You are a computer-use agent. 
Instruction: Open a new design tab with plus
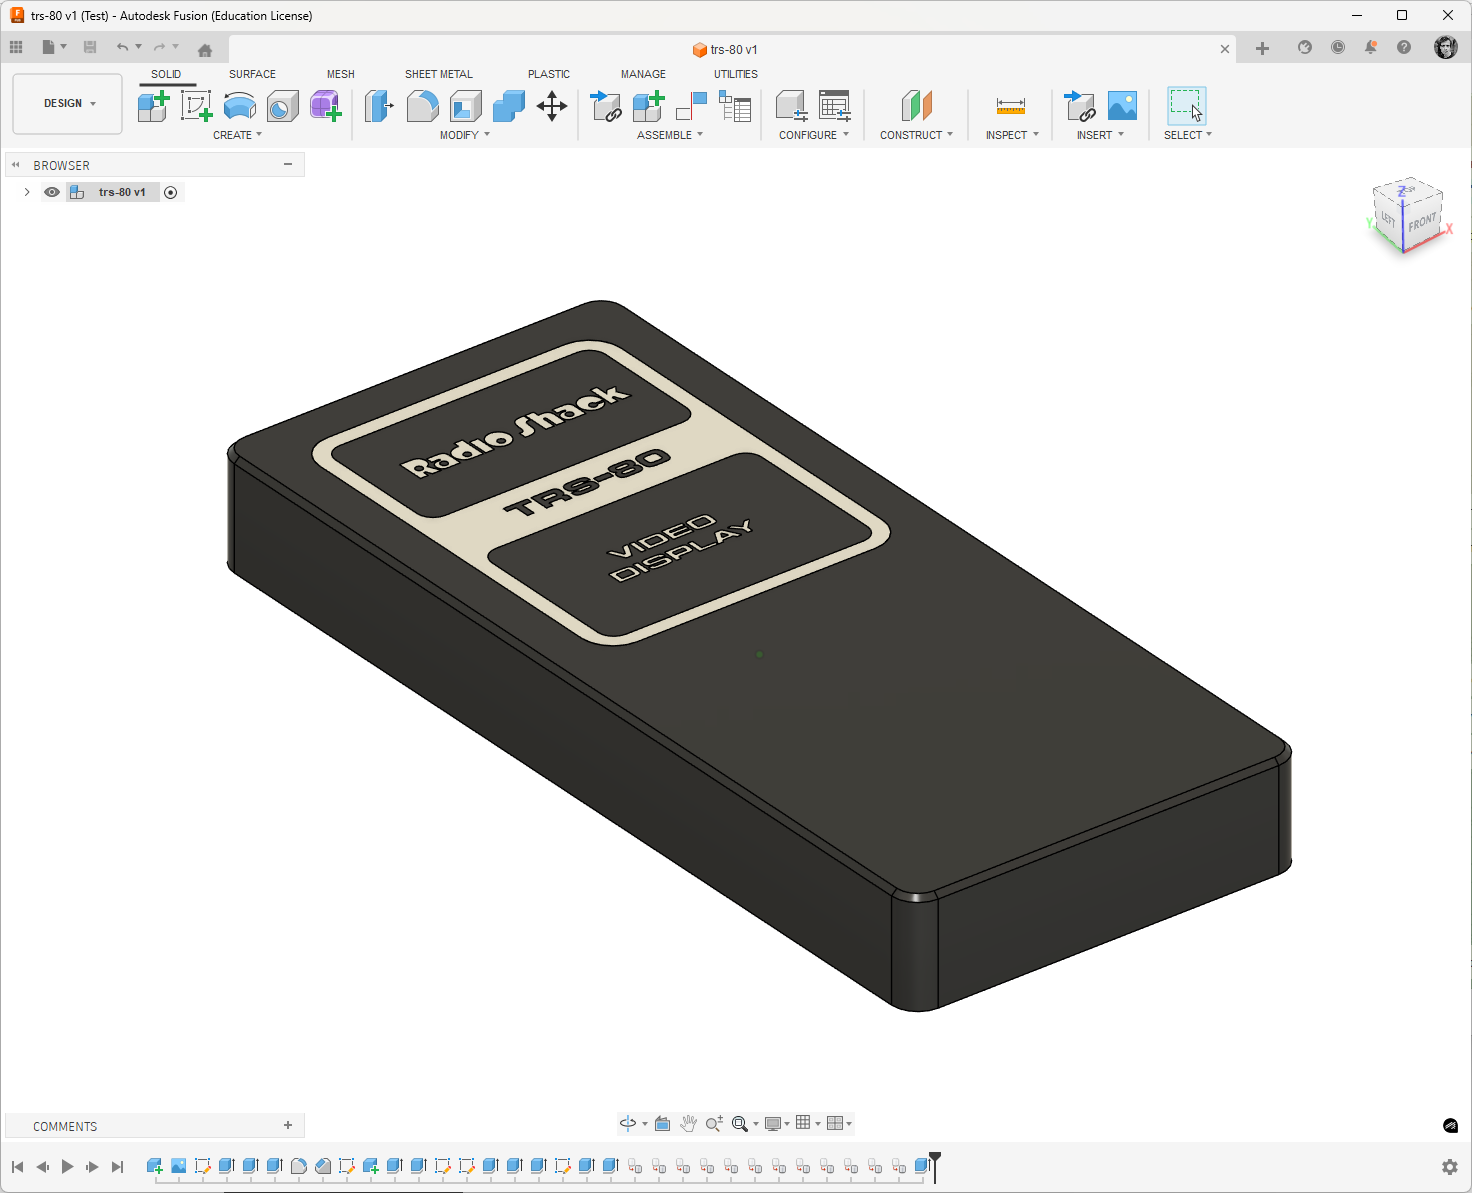(1262, 48)
